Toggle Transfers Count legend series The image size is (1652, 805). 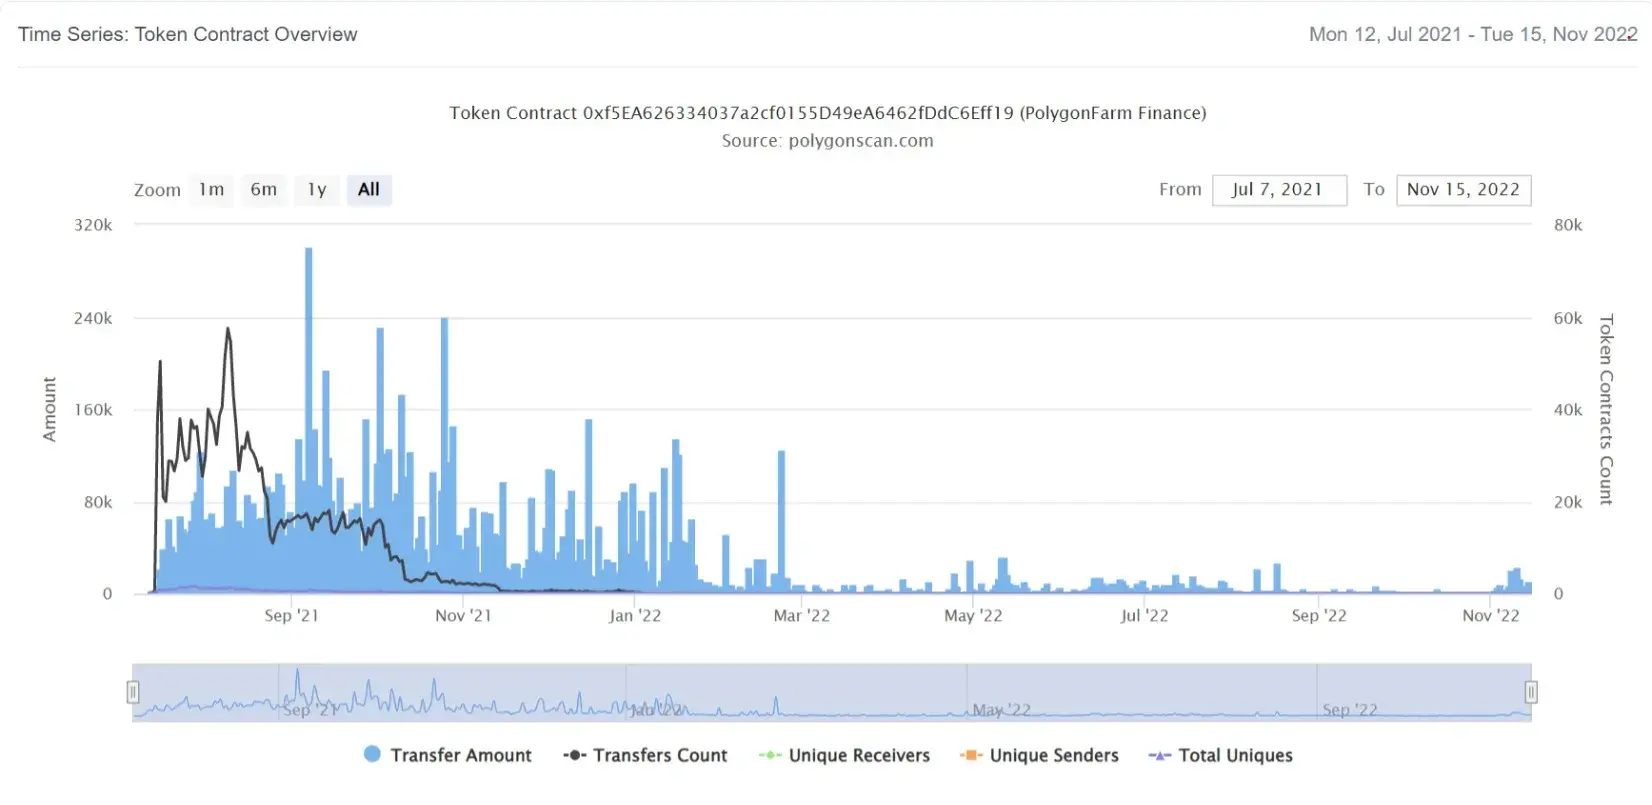(646, 755)
